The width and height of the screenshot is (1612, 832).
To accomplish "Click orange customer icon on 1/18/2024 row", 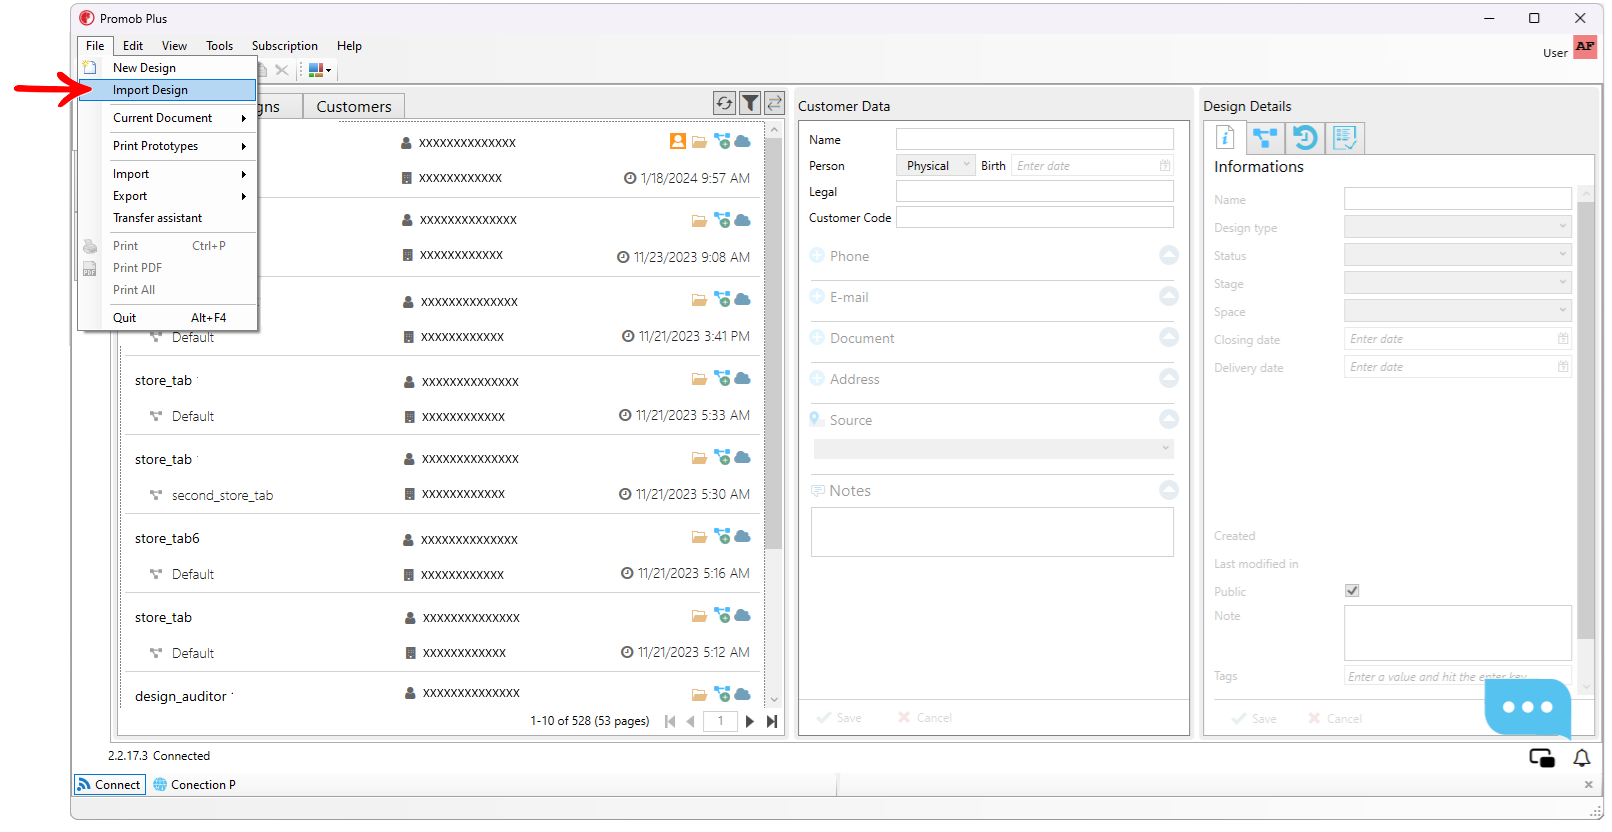I will point(678,141).
